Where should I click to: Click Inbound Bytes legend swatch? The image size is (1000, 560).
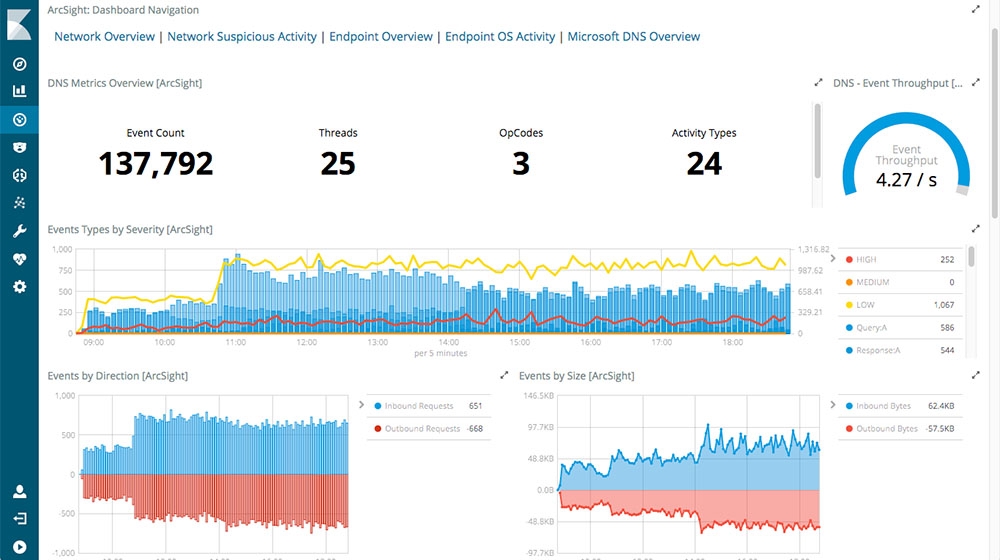[849, 406]
